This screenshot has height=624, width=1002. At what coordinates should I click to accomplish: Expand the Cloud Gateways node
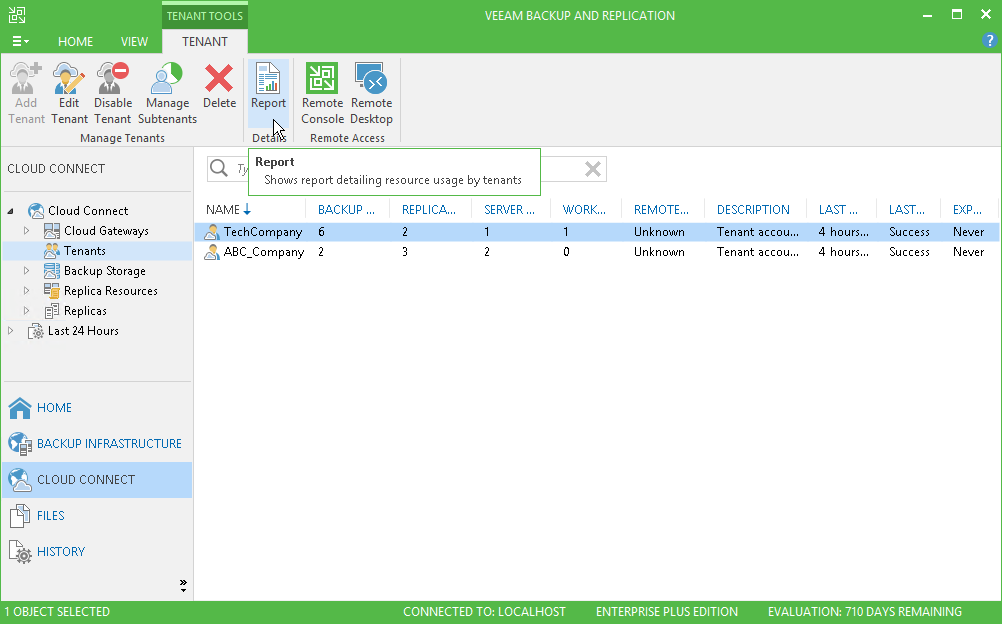[x=26, y=231]
